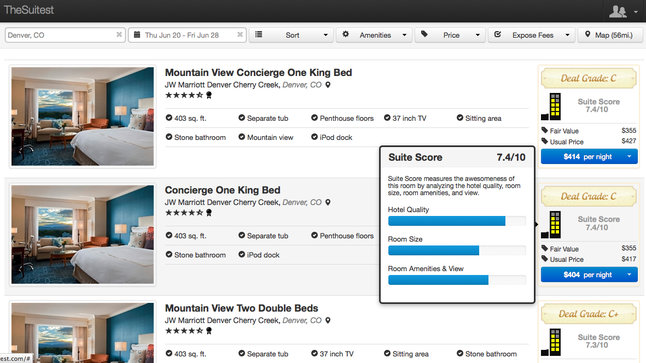646x363 pixels.
Task: Click the Deal Grade: C+ badge
Action: point(589,314)
